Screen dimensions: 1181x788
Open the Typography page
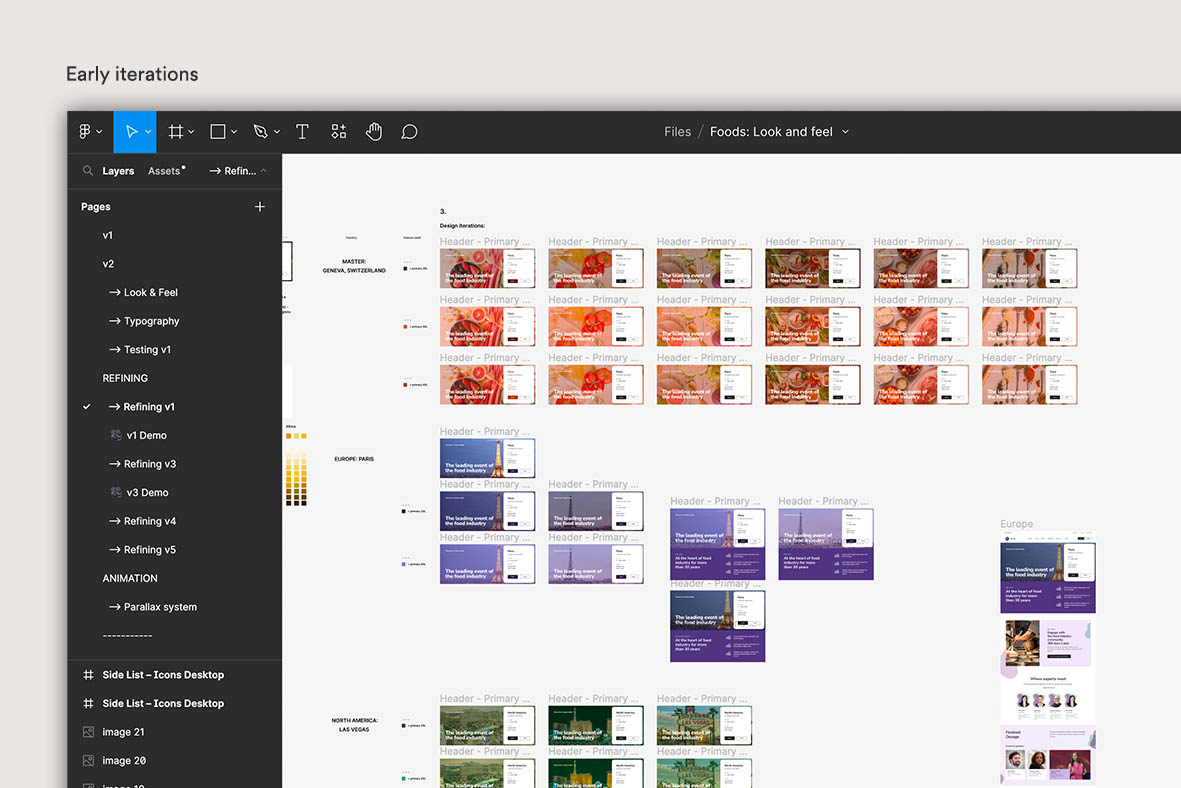click(x=144, y=321)
